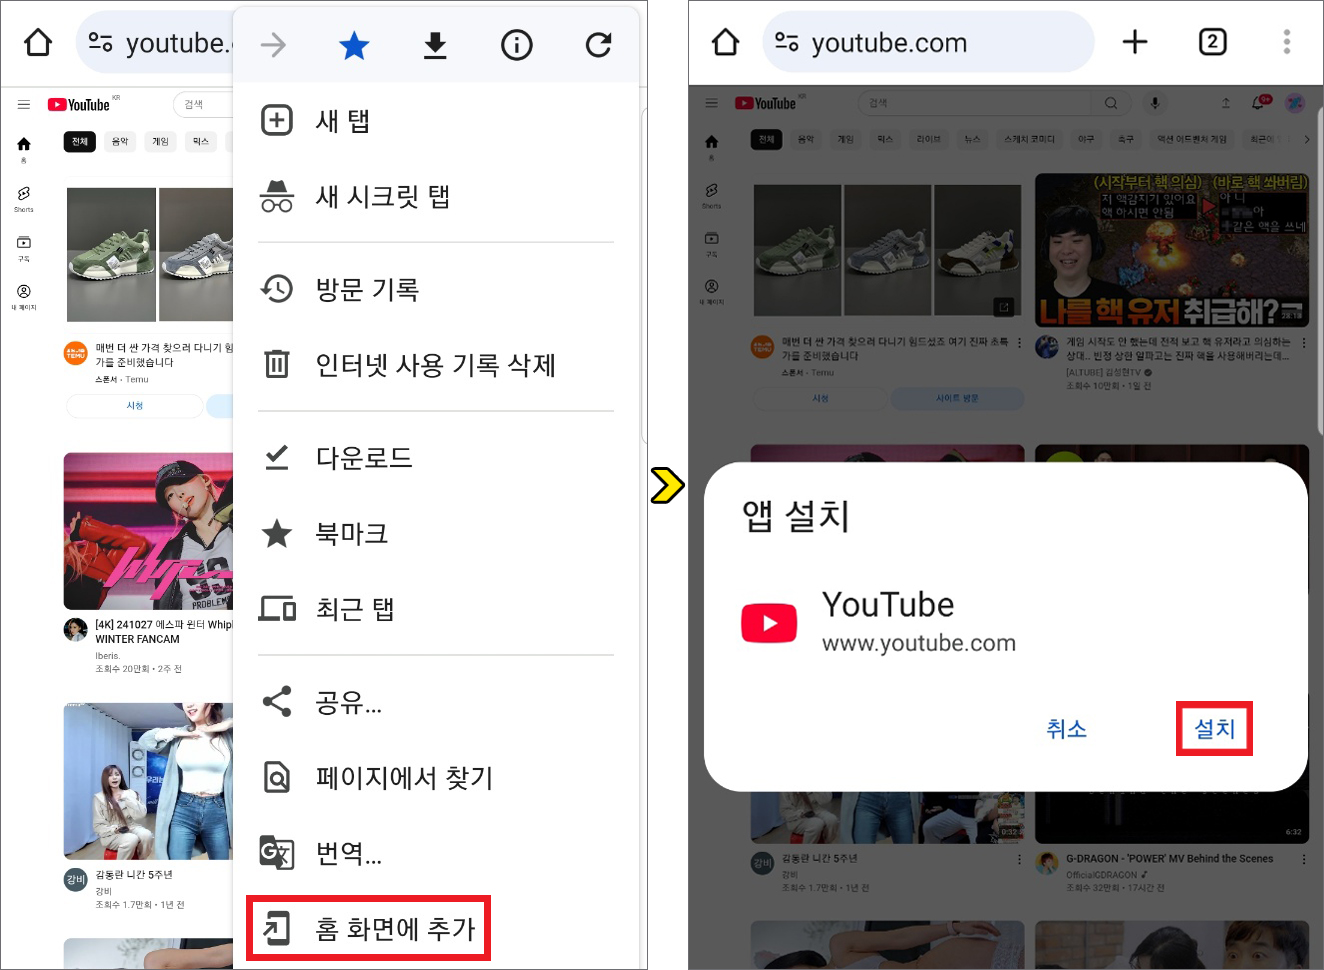
Task: Open 새 시크릿 탭 entry
Action: pyautogui.click(x=436, y=196)
